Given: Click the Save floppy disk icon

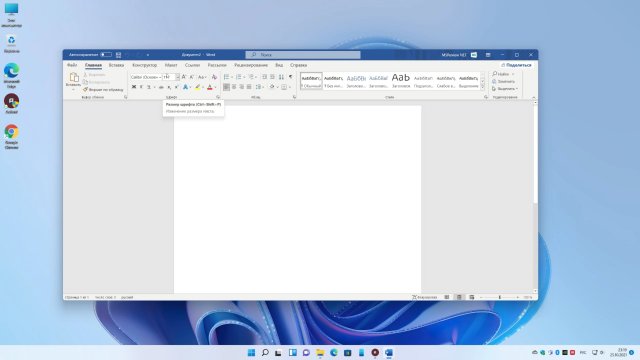Looking at the screenshot, I should 118,55.
